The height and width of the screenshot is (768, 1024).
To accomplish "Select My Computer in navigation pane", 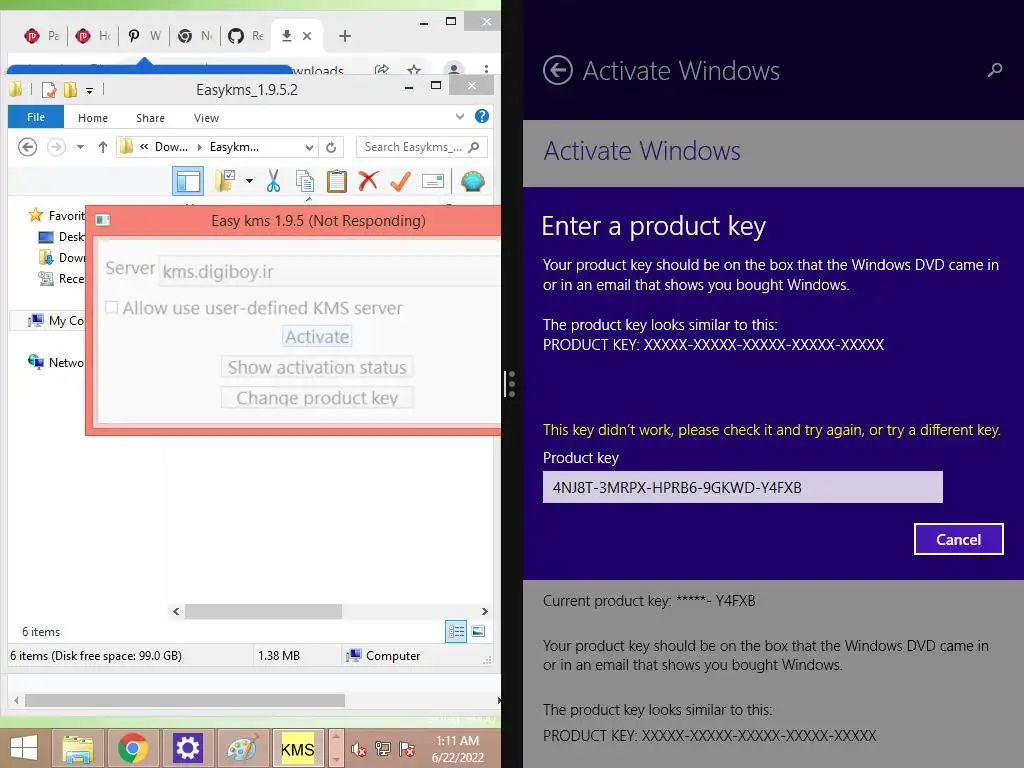I will [56, 321].
